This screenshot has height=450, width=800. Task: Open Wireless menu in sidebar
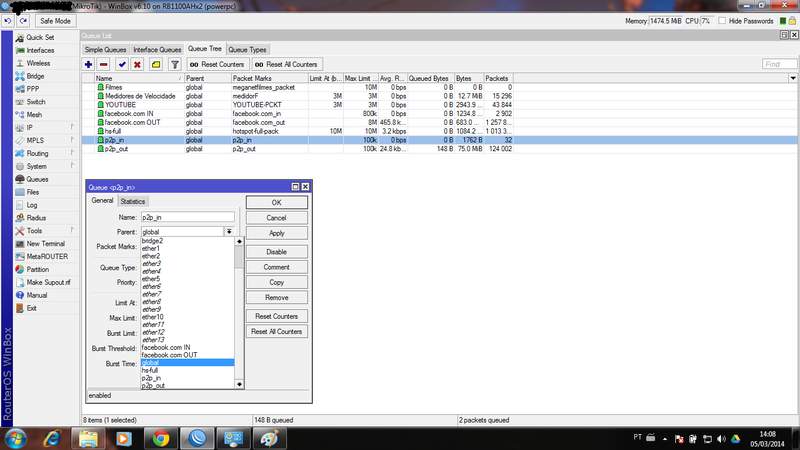(38, 63)
